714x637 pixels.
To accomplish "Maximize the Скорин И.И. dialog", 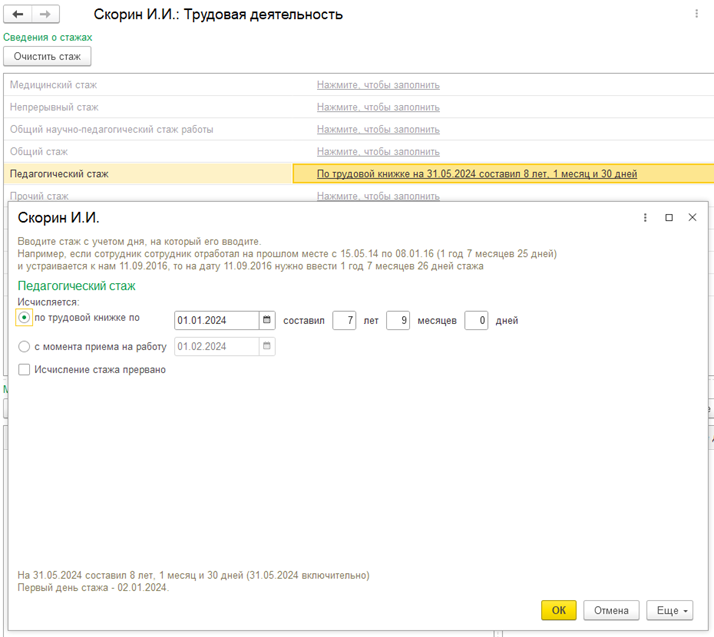I will click(669, 218).
